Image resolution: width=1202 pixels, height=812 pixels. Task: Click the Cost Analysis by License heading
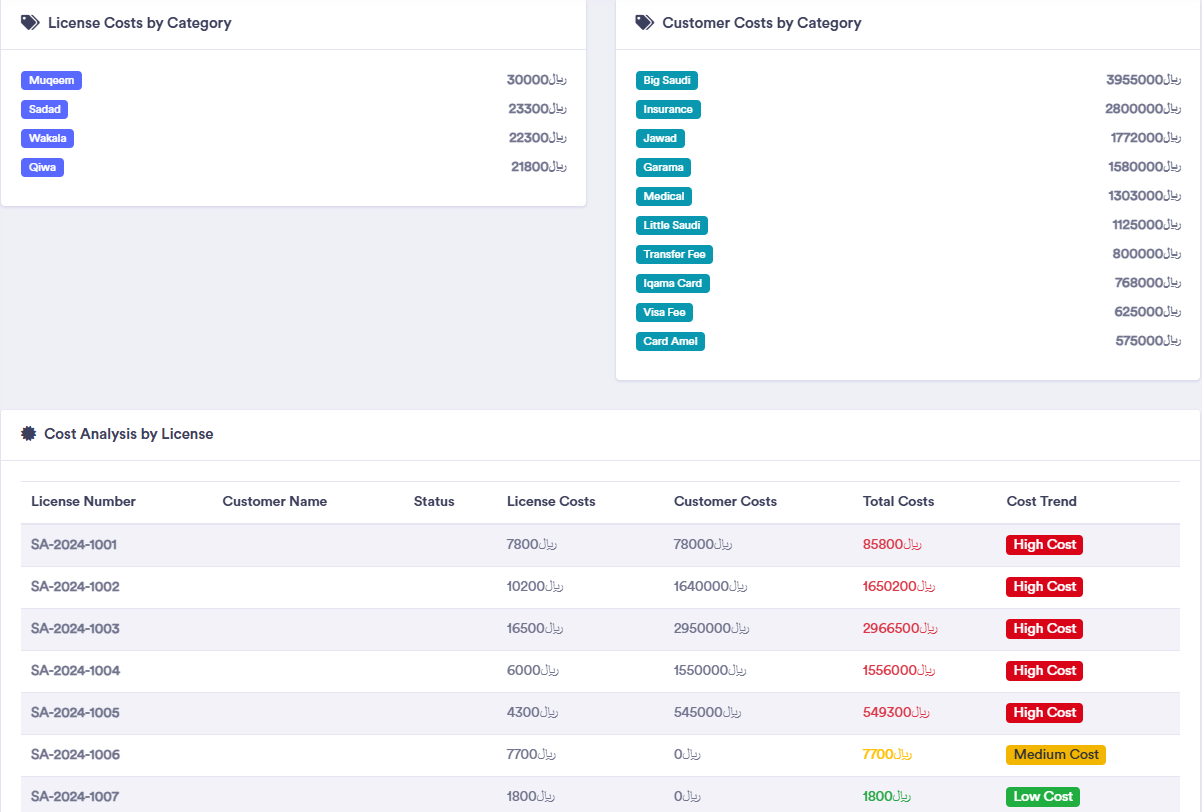[x=129, y=434]
